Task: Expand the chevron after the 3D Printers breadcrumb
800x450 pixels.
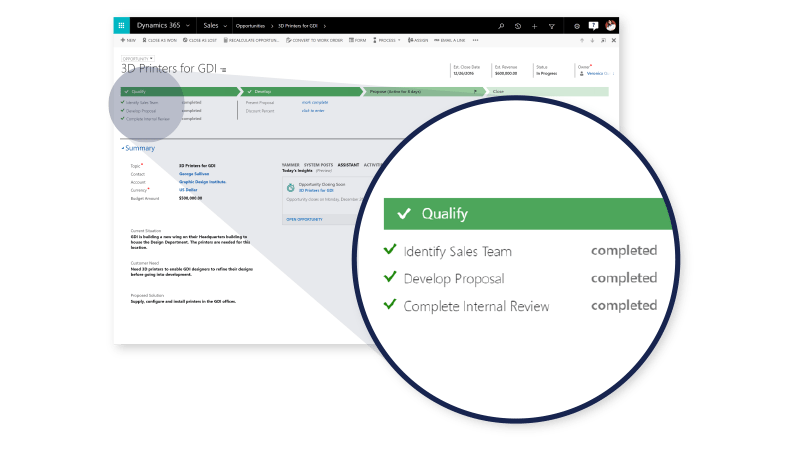Action: [x=324, y=26]
